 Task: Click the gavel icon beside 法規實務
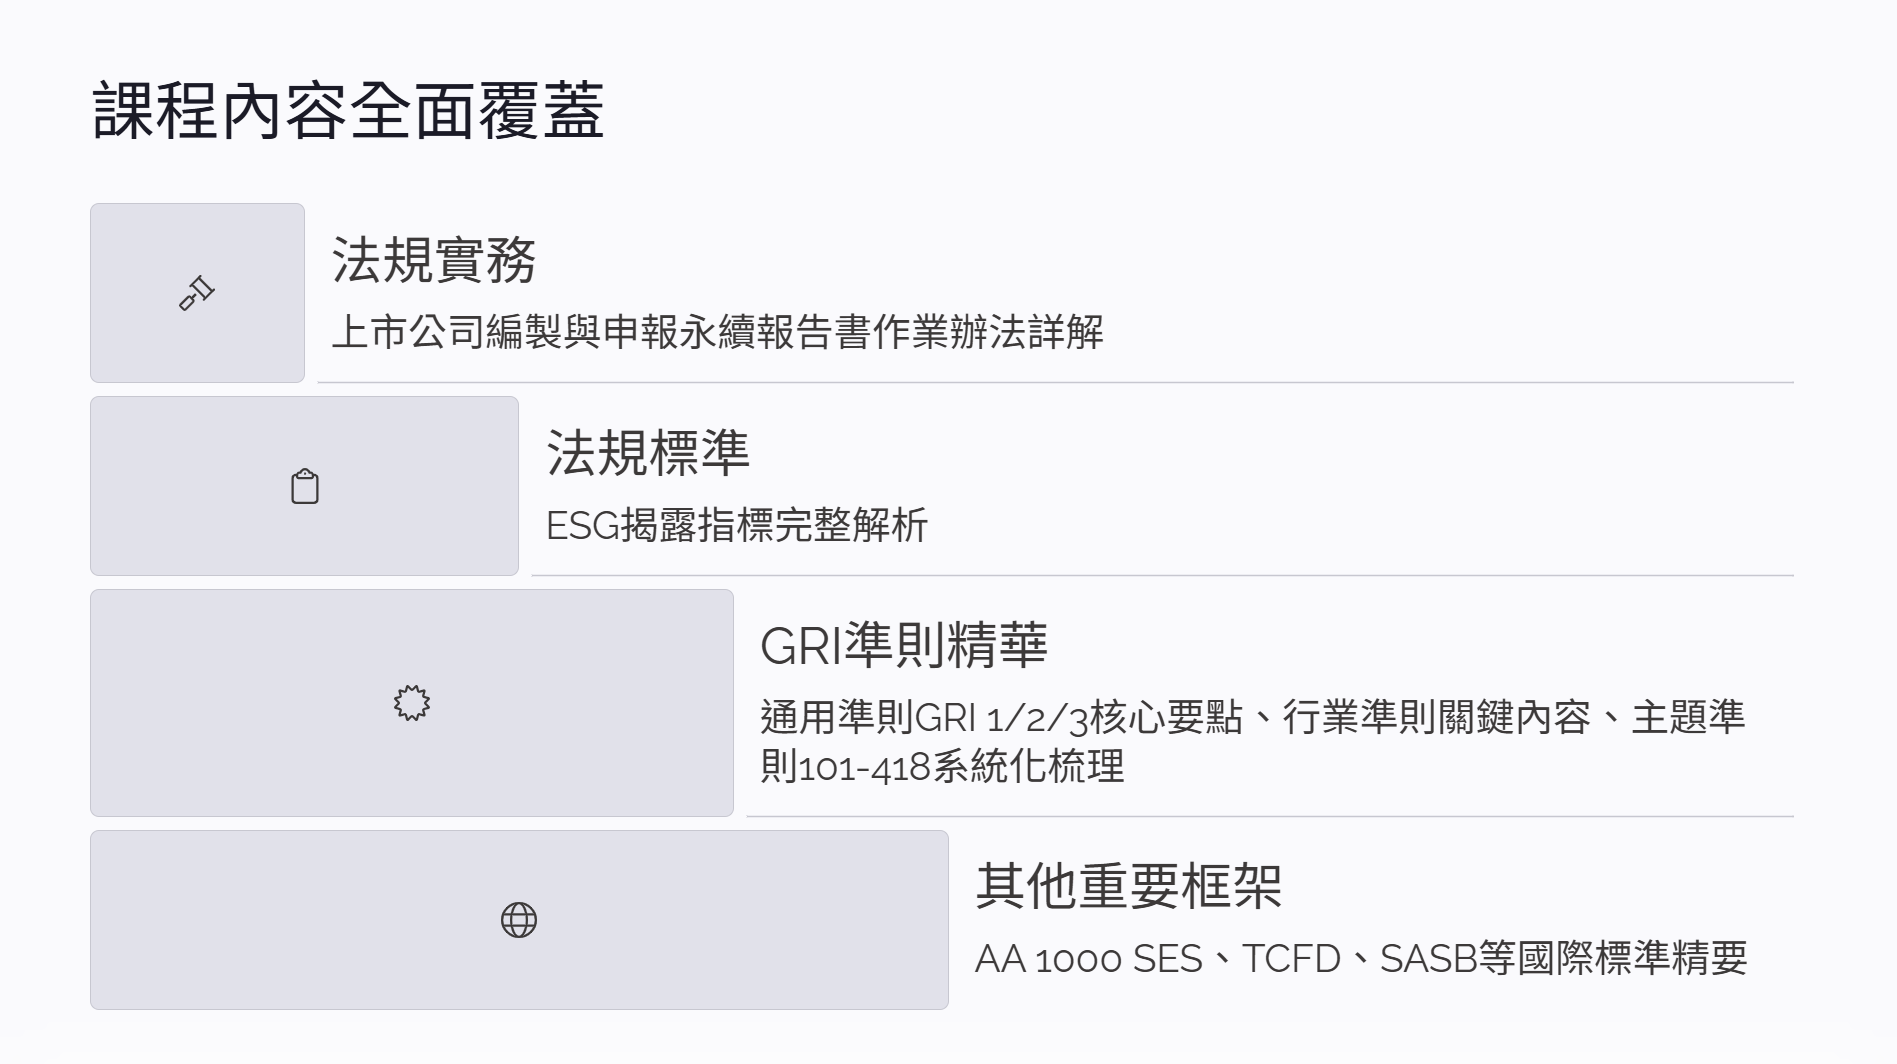tap(197, 293)
